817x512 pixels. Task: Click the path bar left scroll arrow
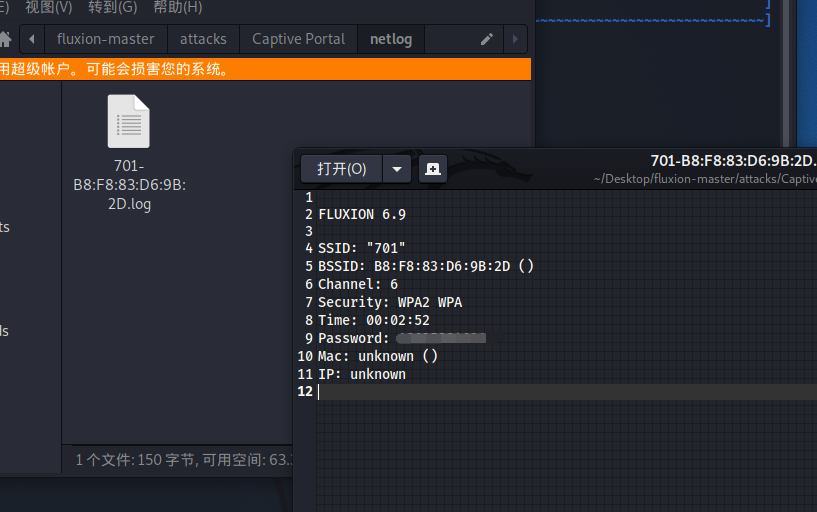(x=32, y=39)
